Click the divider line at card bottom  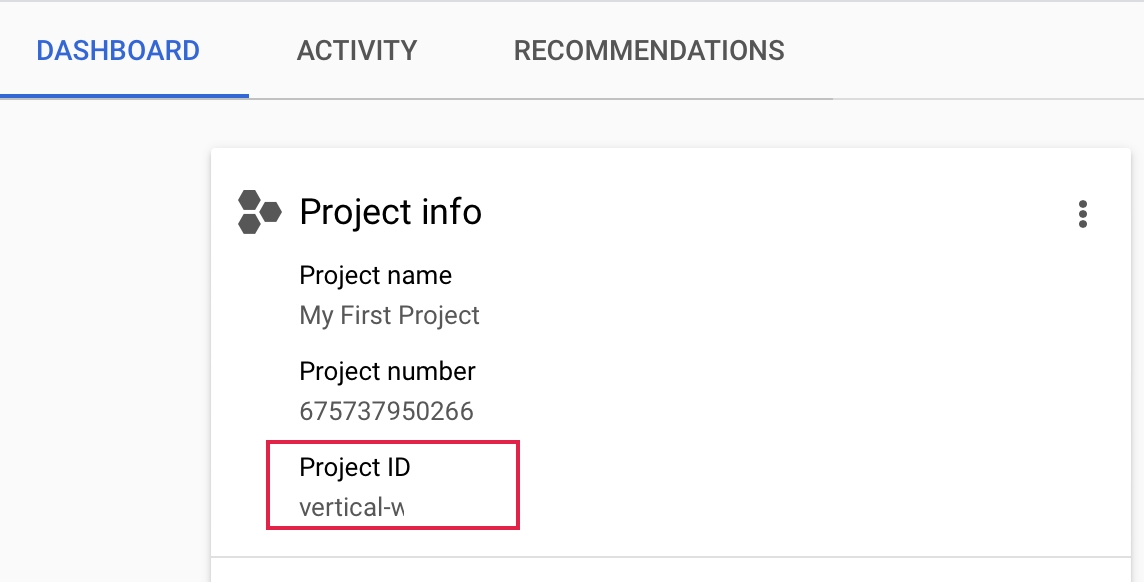670,557
